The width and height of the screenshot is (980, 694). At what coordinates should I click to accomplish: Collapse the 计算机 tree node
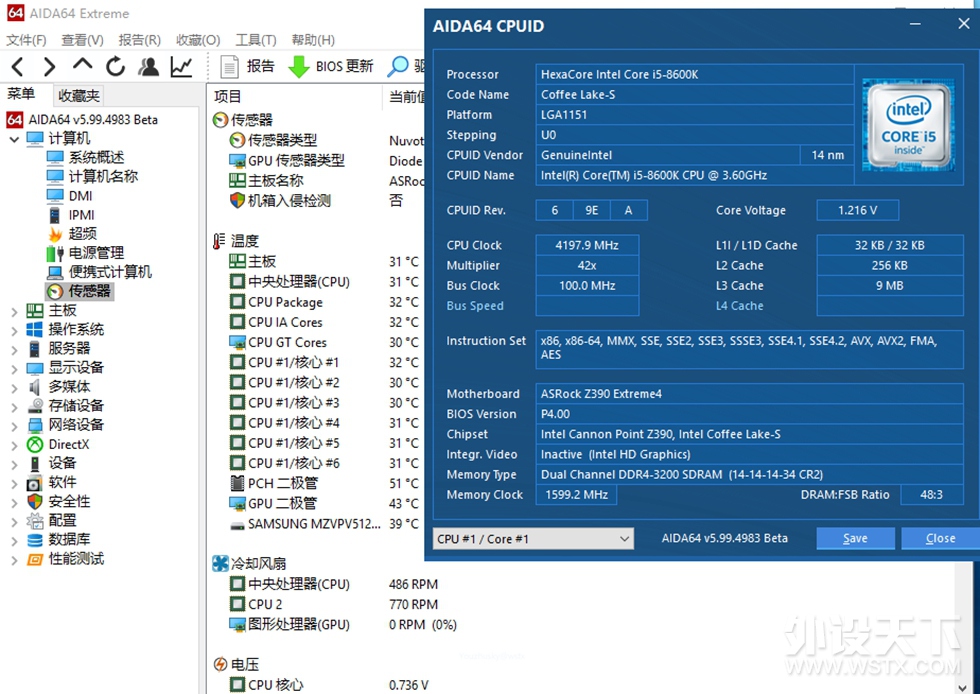[14, 139]
